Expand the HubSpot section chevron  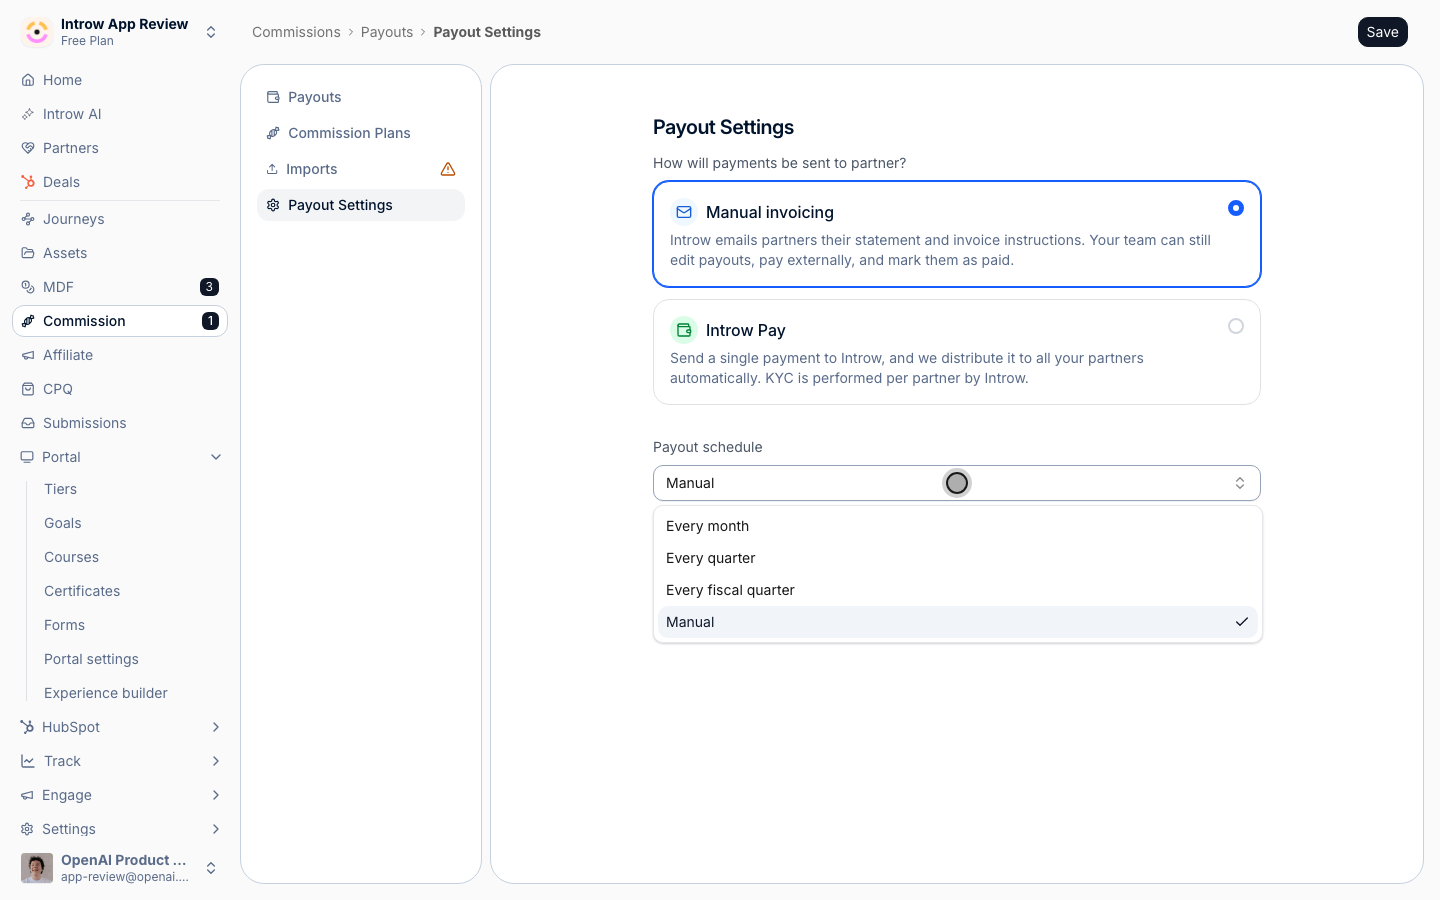(x=216, y=727)
